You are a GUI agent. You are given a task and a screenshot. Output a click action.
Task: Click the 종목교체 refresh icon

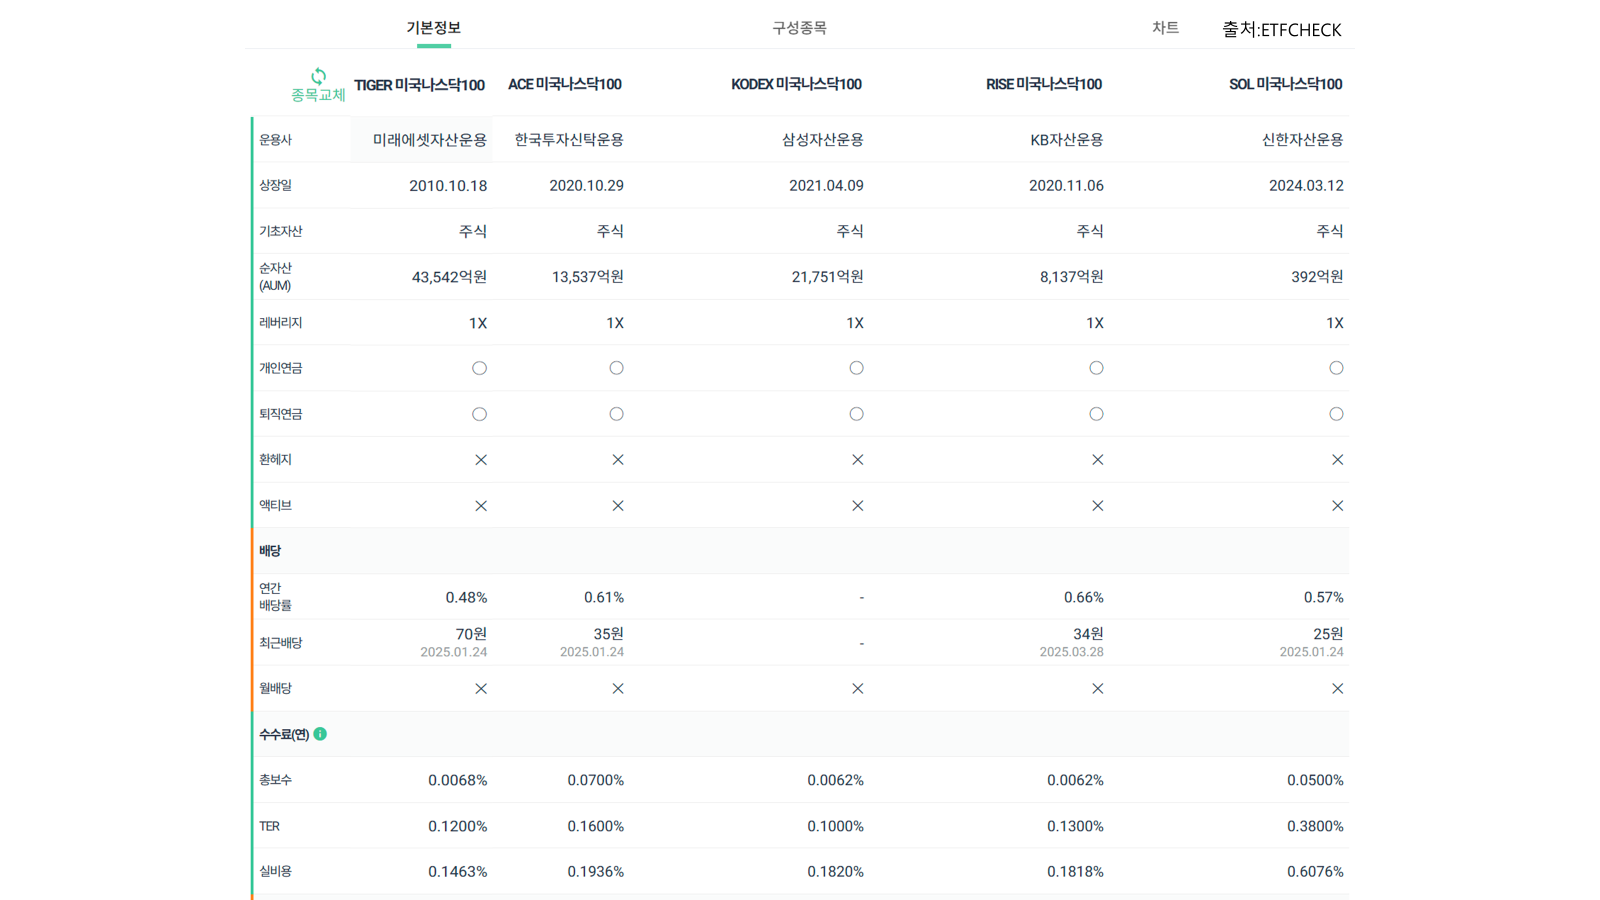pos(318,76)
